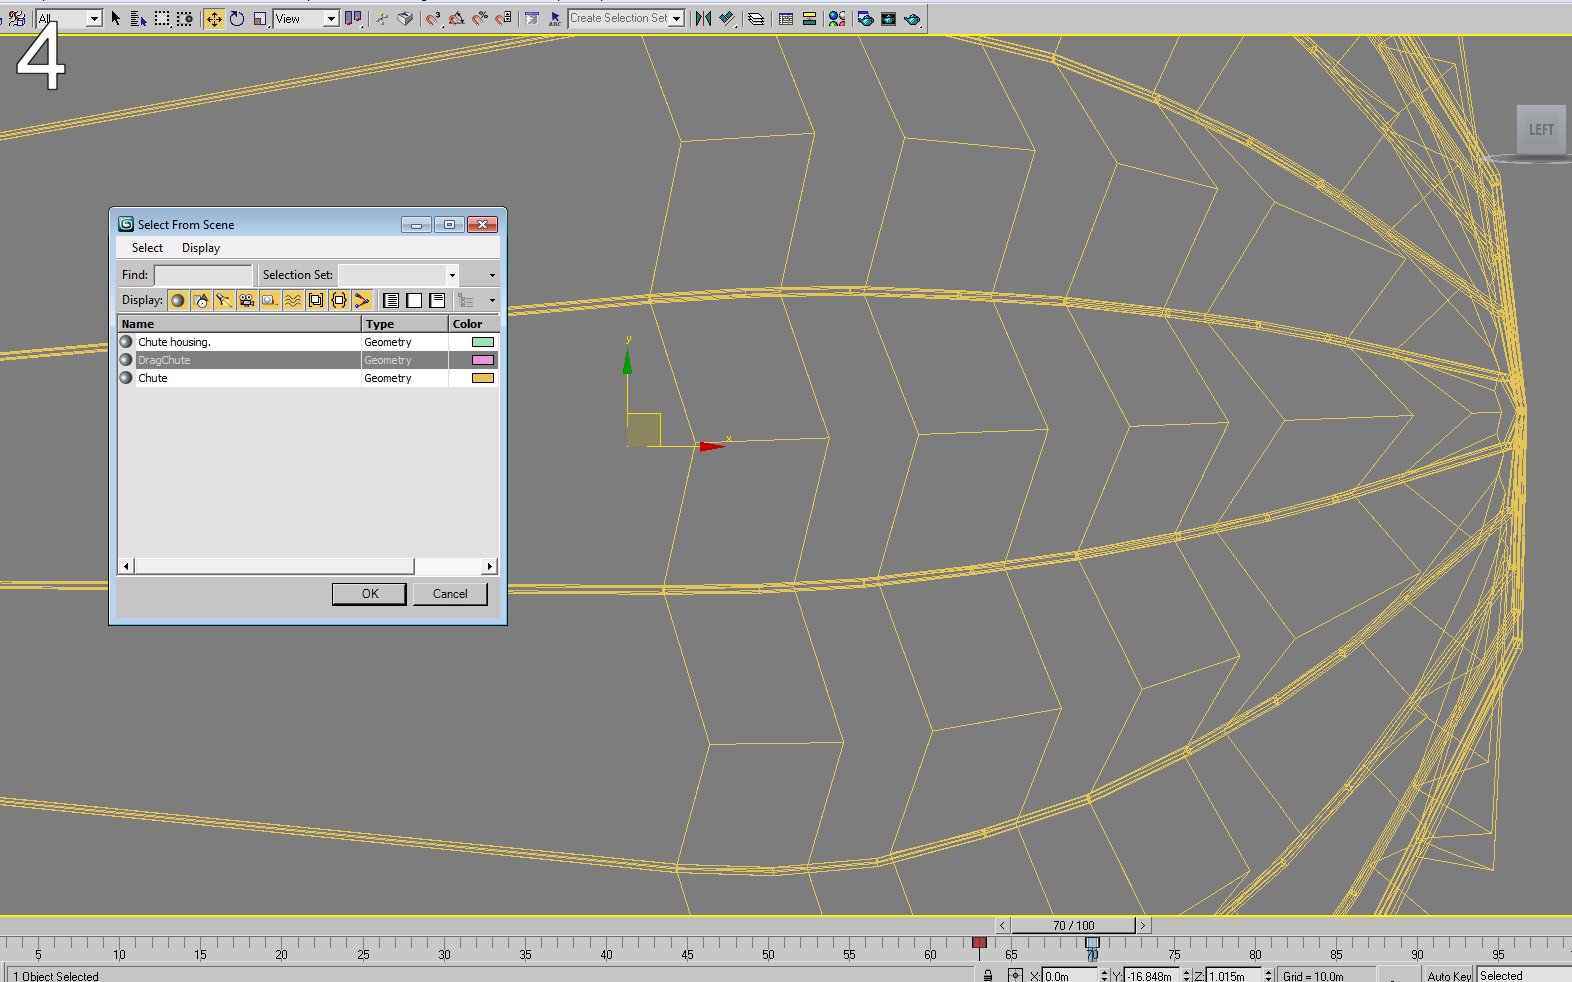Image resolution: width=1572 pixels, height=982 pixels.
Task: Open the Mirror tool
Action: tap(703, 18)
